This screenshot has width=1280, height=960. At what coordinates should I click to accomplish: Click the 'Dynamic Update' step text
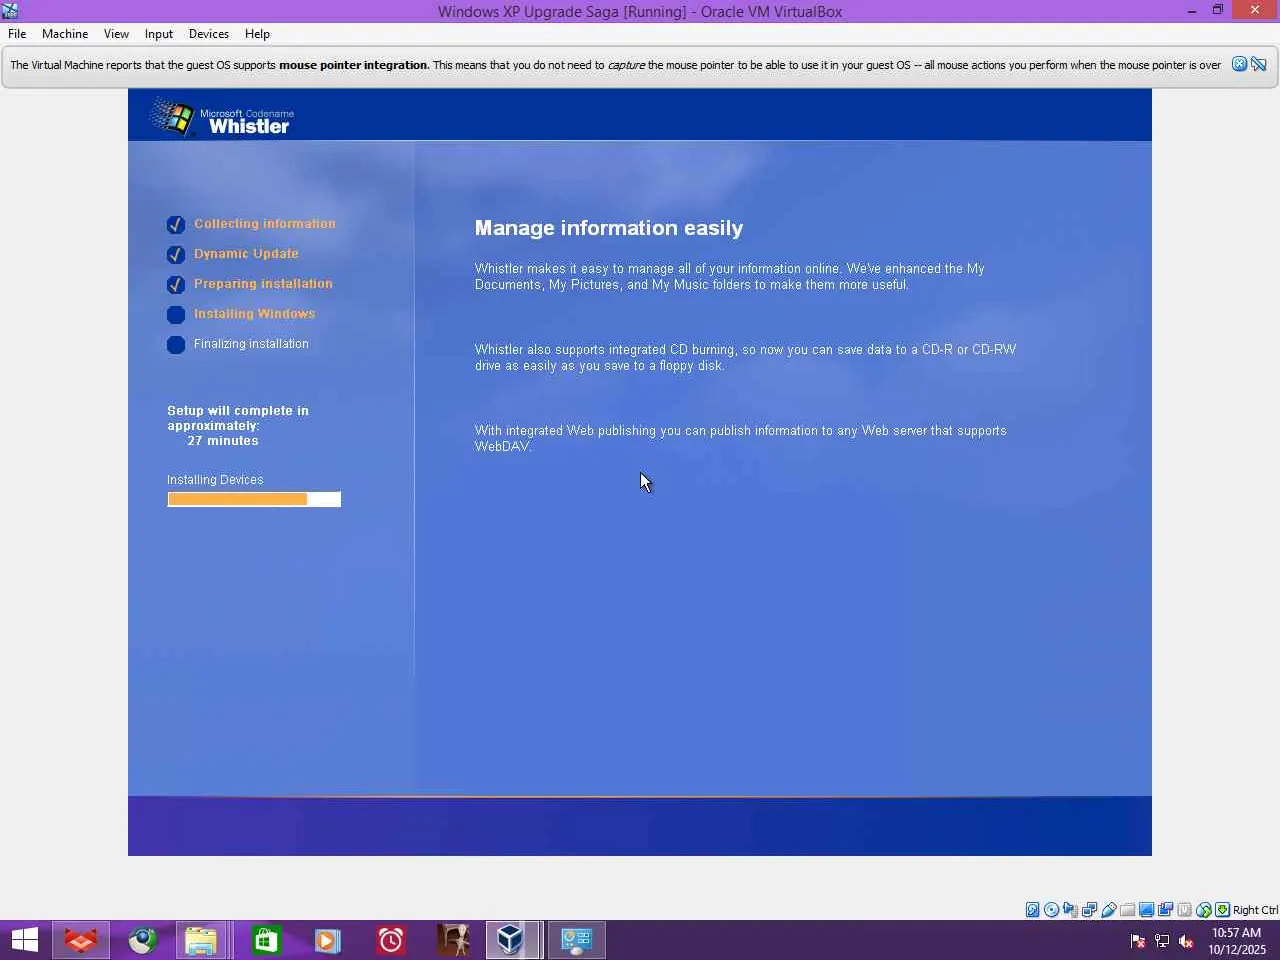tap(246, 254)
